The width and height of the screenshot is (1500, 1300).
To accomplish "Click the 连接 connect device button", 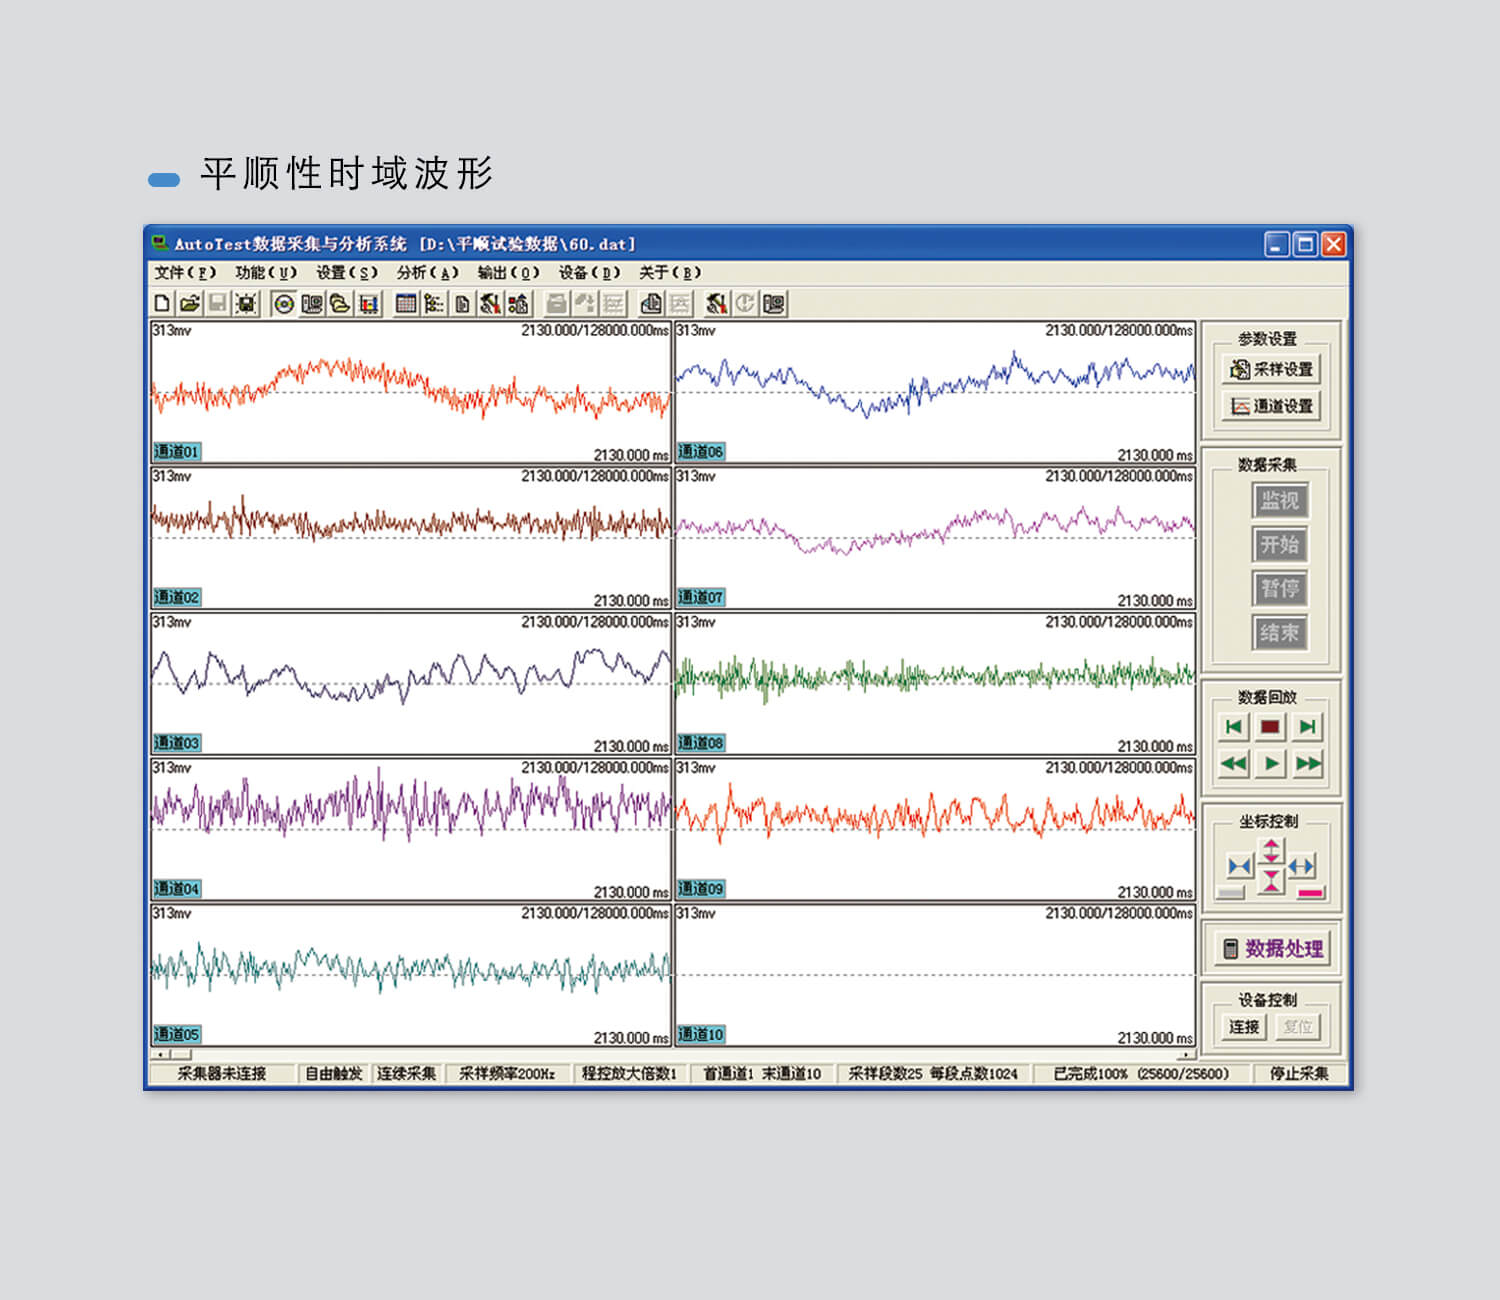I will (x=1244, y=1027).
